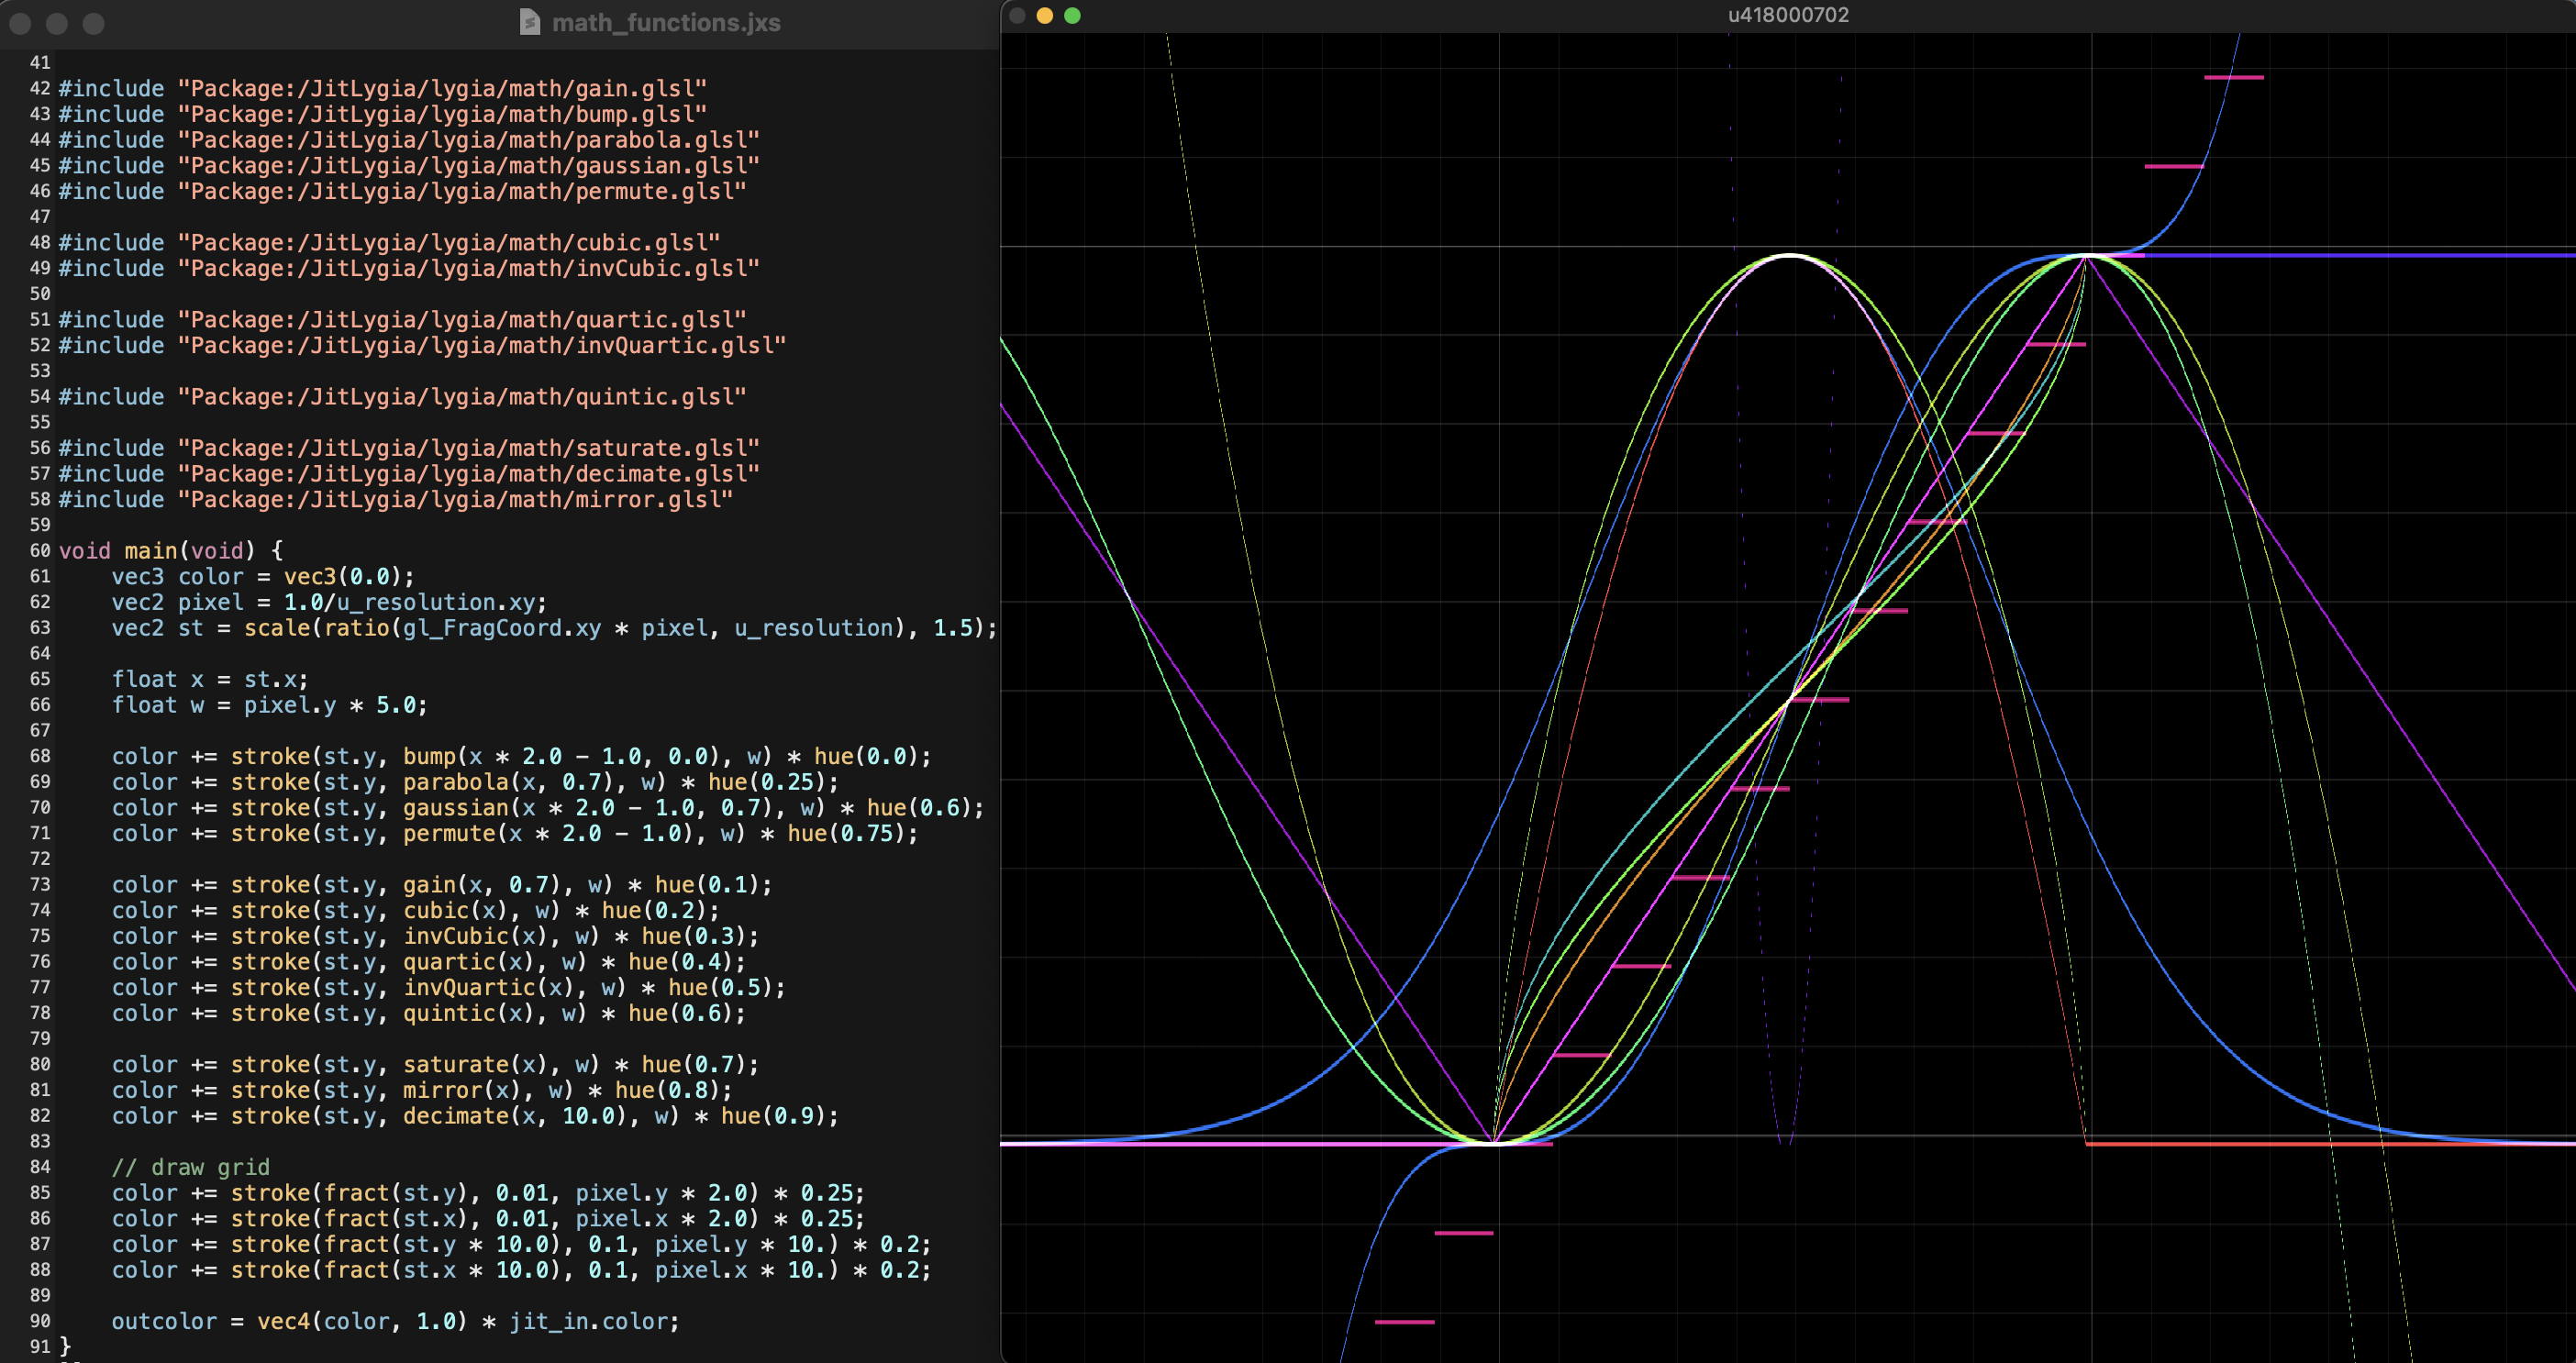
Task: Click the decimate(x, 10.0) code line
Action: click(x=474, y=1115)
